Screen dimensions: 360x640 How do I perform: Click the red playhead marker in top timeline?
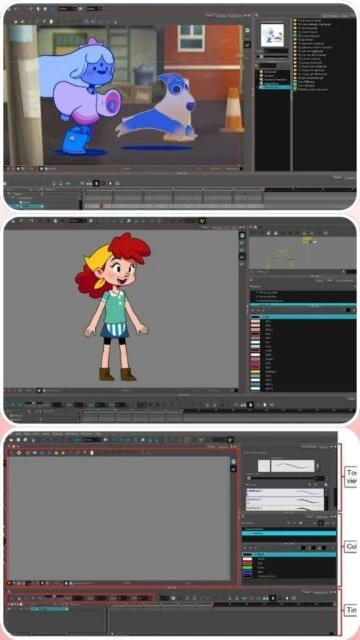pyautogui.click(x=102, y=206)
